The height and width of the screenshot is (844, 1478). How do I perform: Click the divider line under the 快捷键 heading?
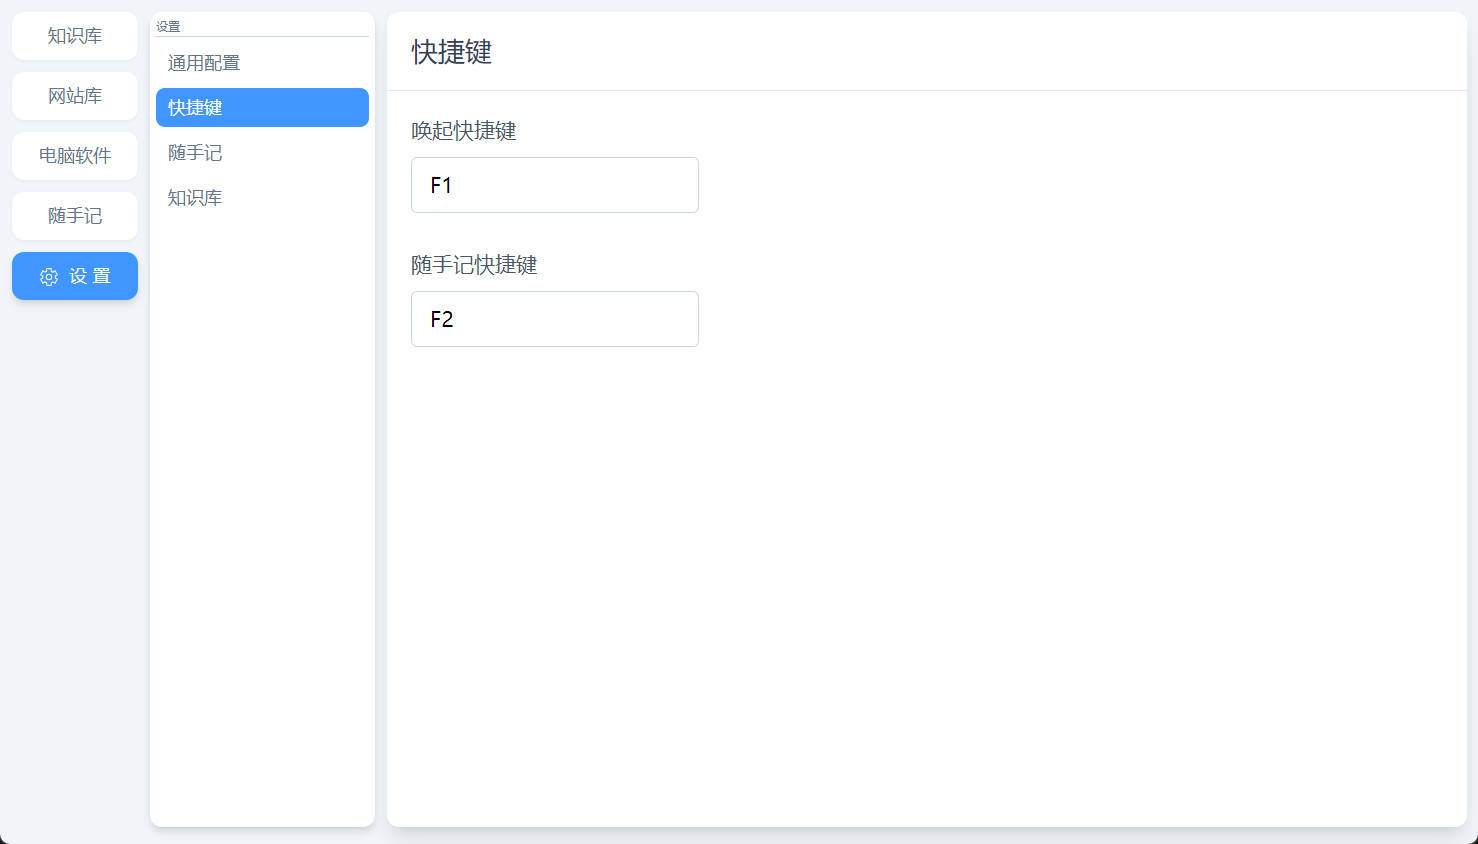[927, 90]
